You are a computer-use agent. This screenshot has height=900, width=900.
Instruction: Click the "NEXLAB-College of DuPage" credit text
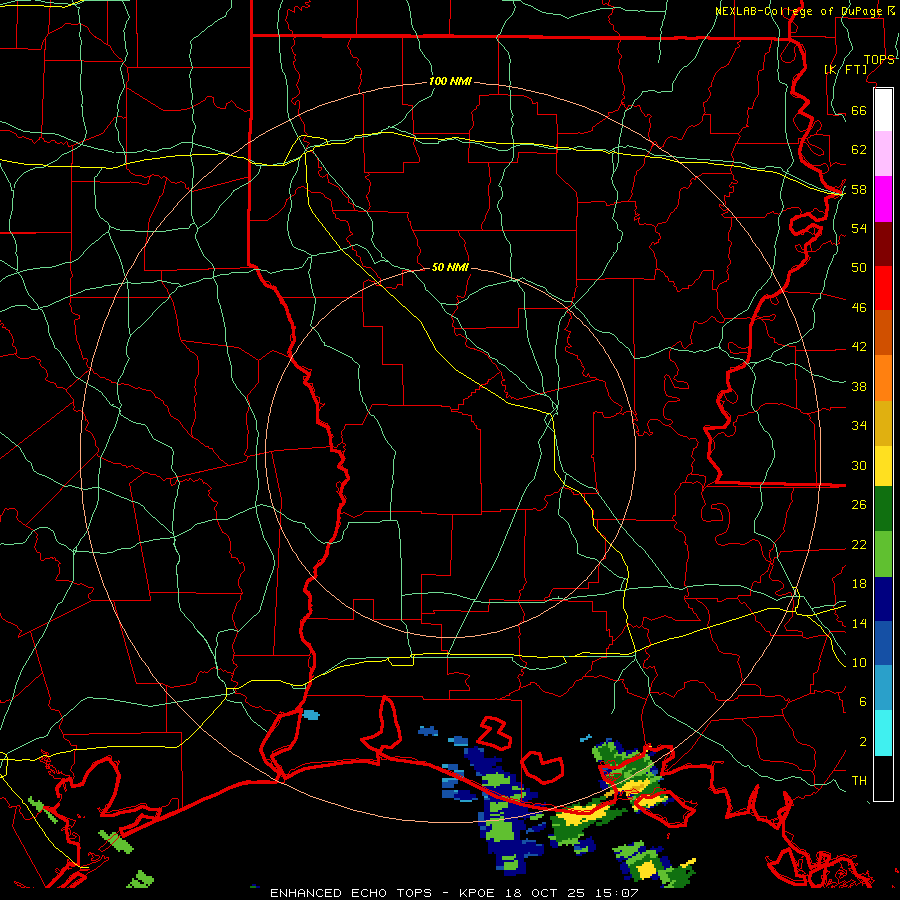click(800, 11)
